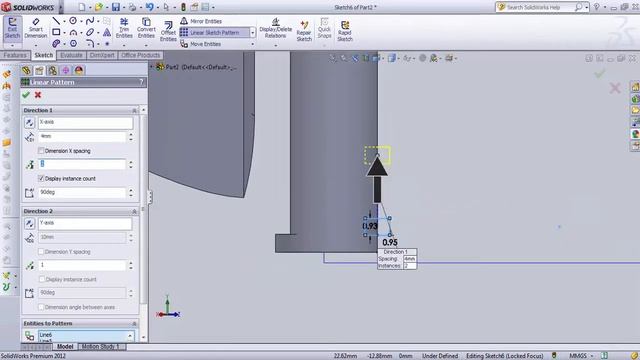This screenshot has height=360, width=640.
Task: Click Move Entities command
Action: click(x=201, y=44)
